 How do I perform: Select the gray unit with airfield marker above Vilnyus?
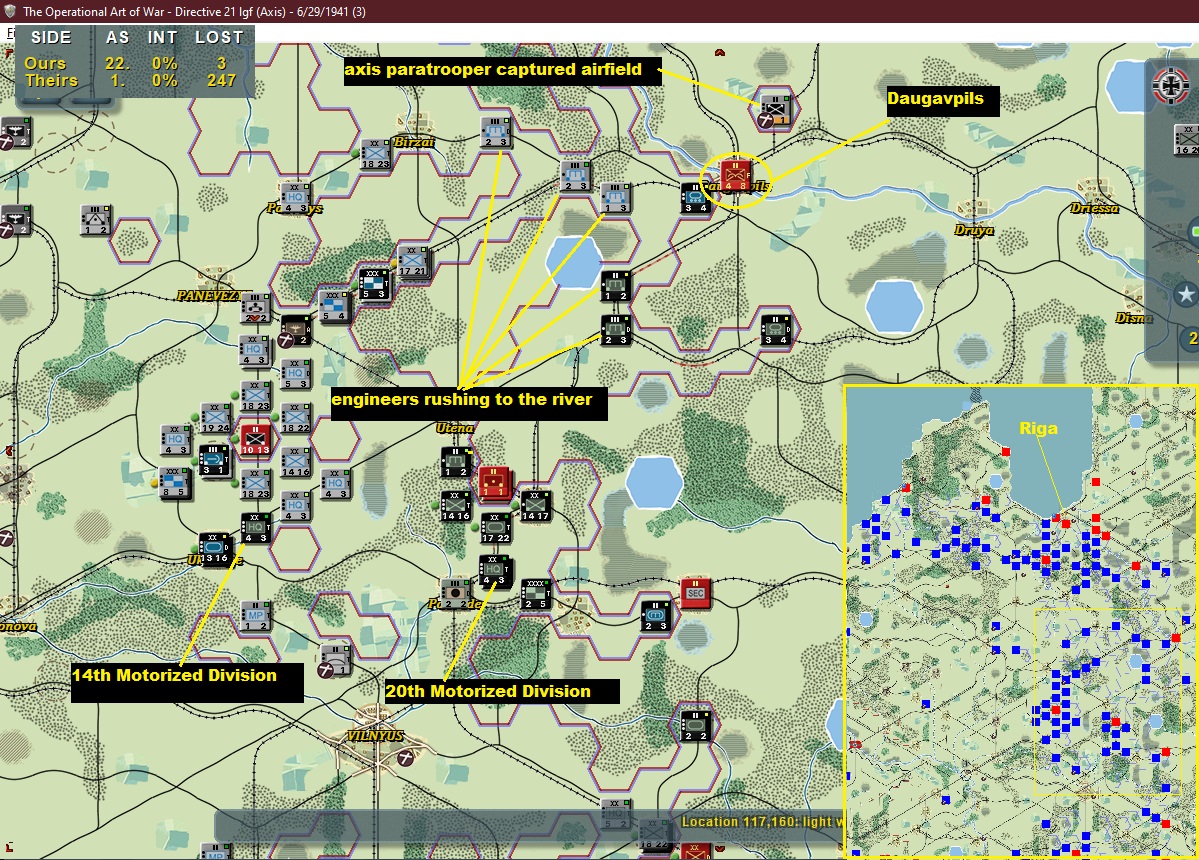click(x=335, y=660)
